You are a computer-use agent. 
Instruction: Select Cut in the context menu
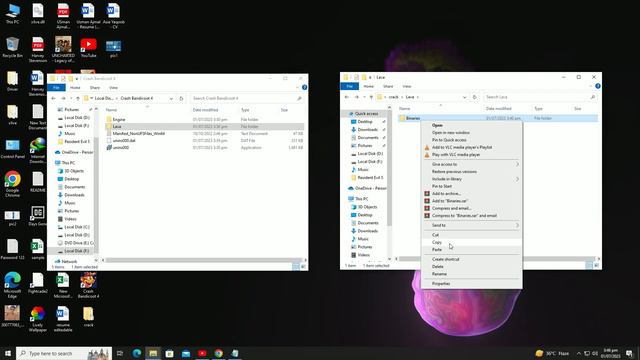(471, 235)
